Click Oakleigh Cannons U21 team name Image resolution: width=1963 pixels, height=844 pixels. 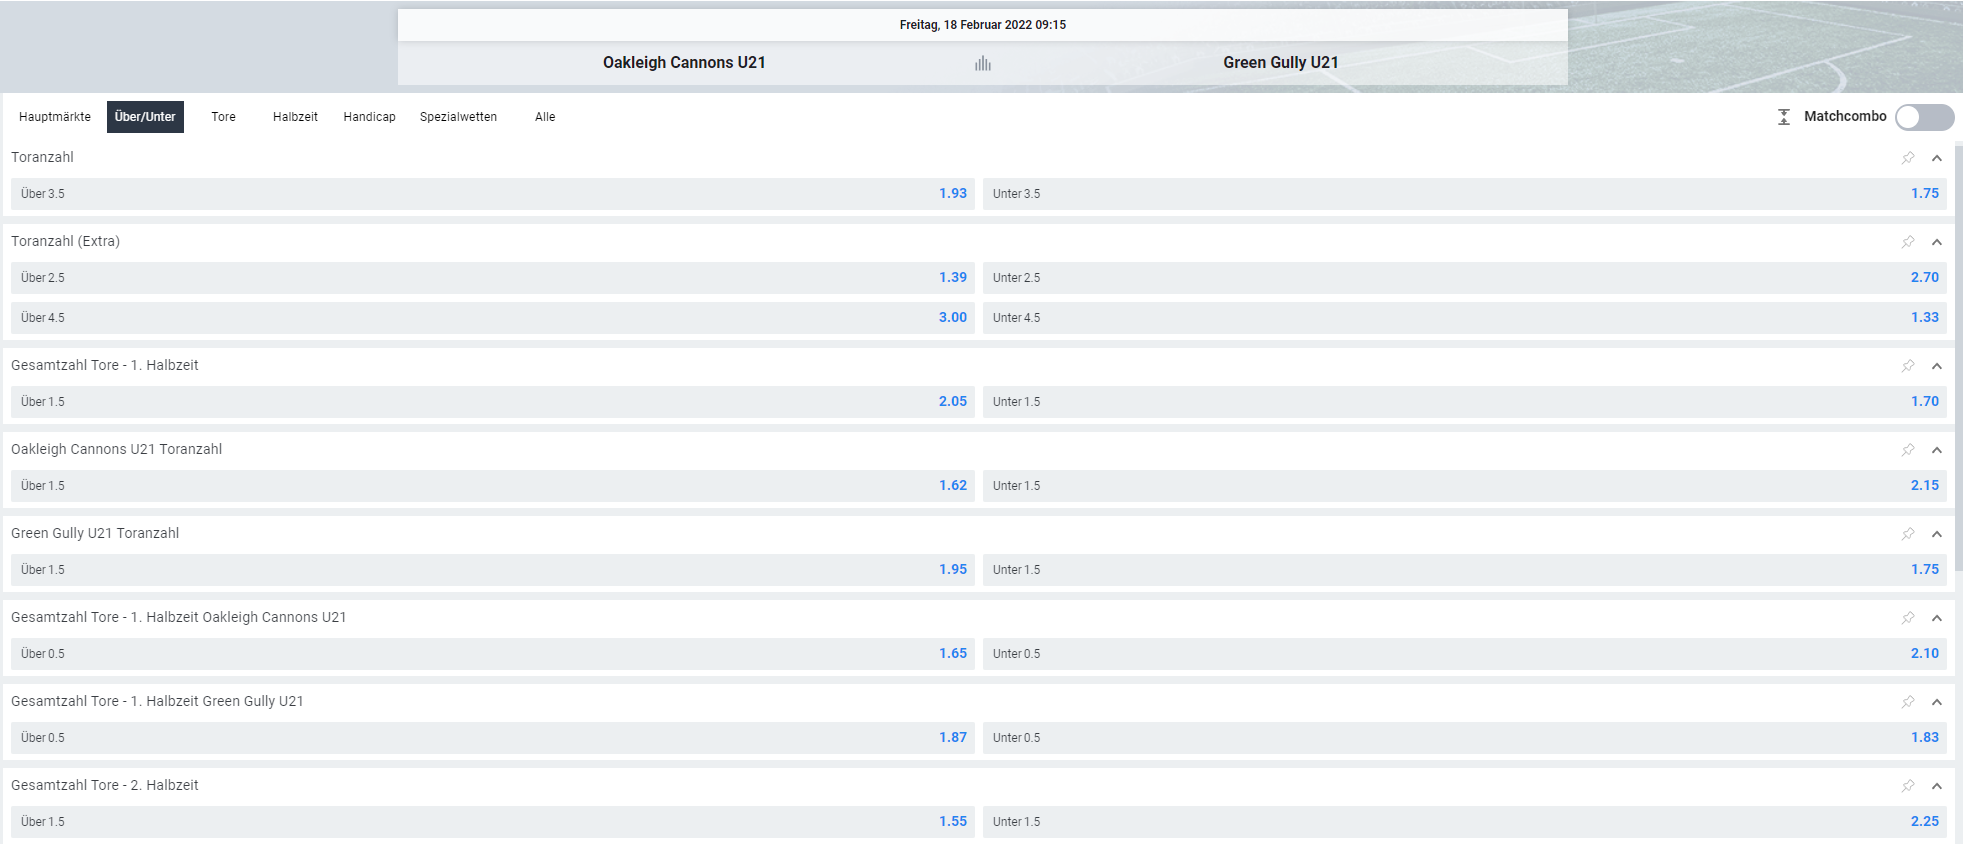click(x=684, y=62)
